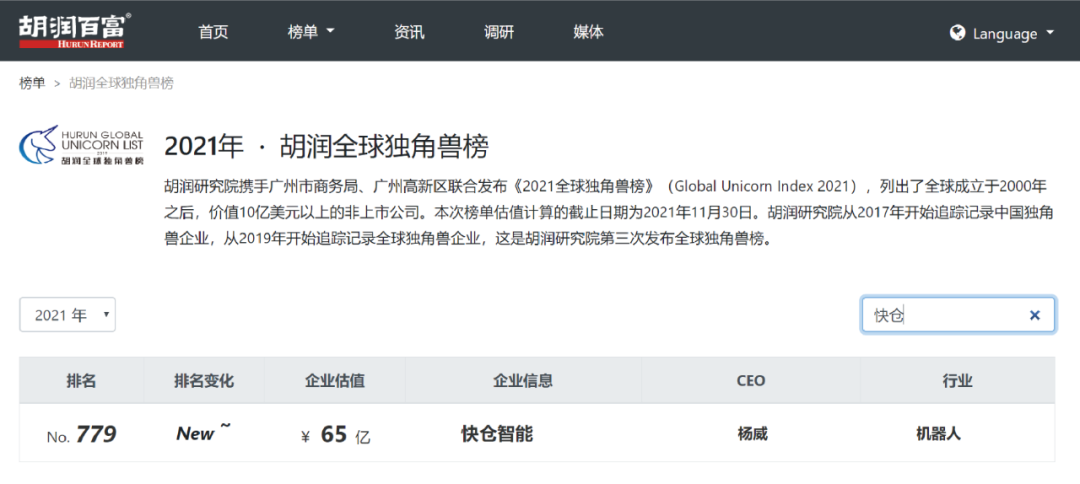Open the 2021 年 year selector
Viewport: 1080px width, 484px height.
(x=68, y=315)
